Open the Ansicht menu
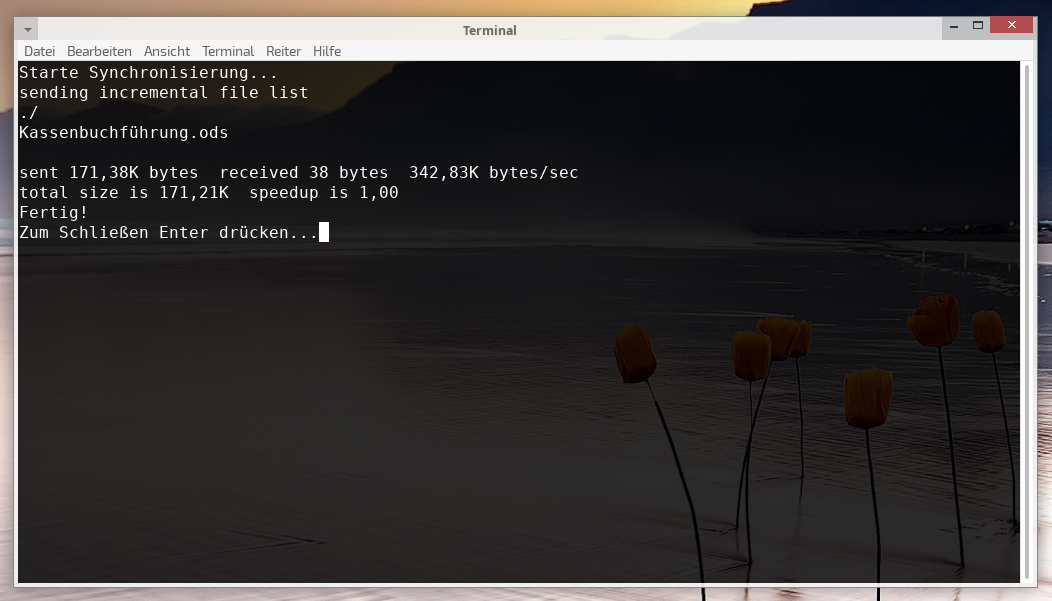This screenshot has height=601, width=1052. tap(166, 52)
